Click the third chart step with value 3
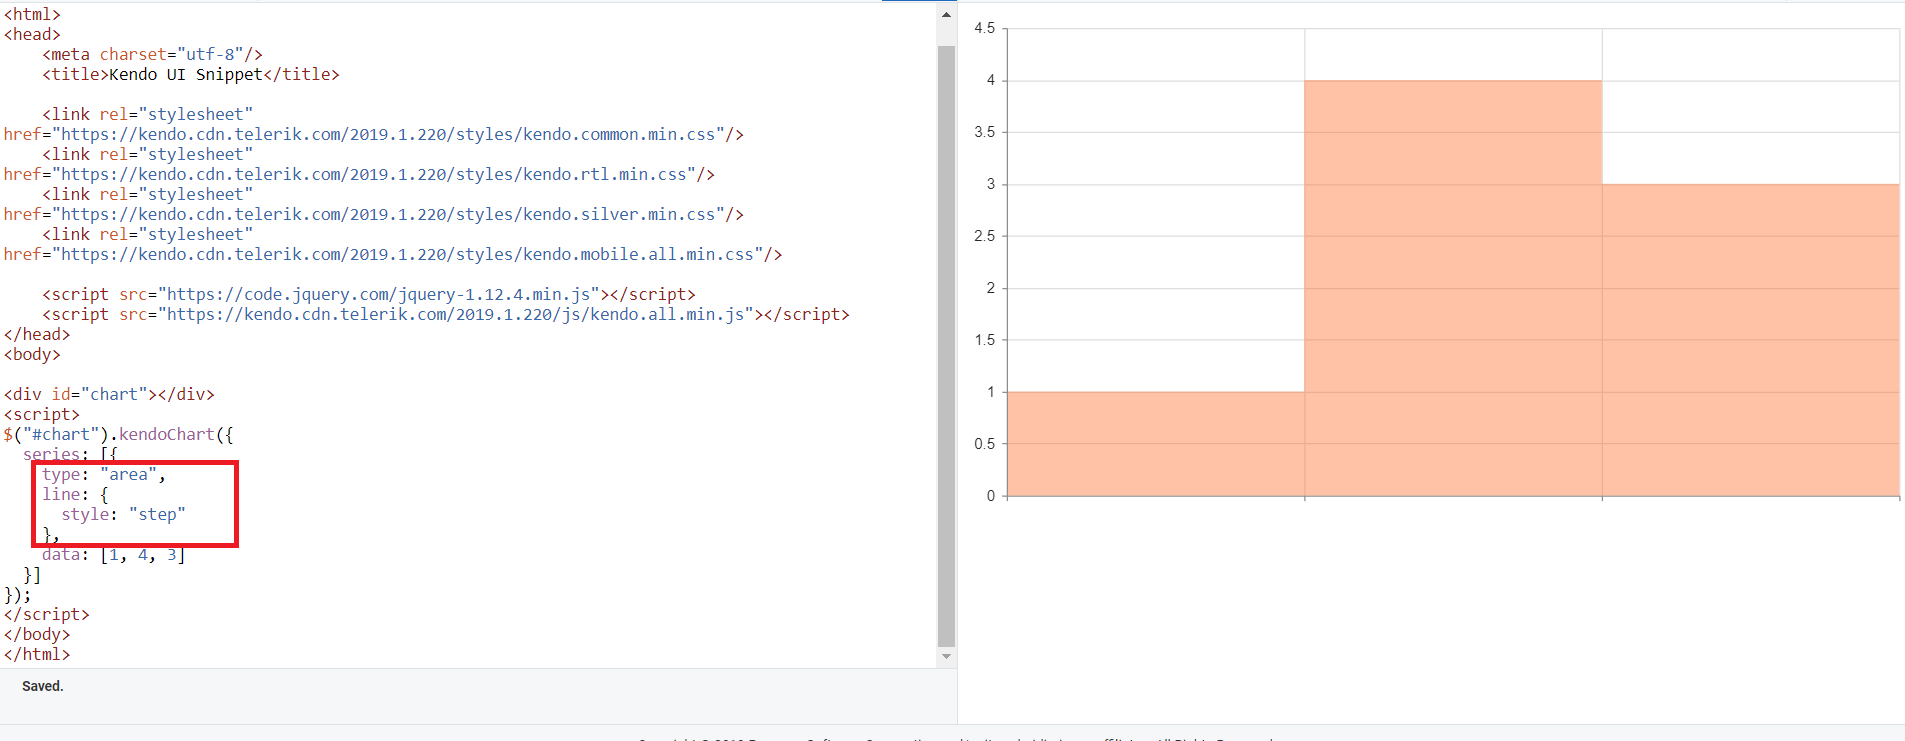 [x=1750, y=340]
